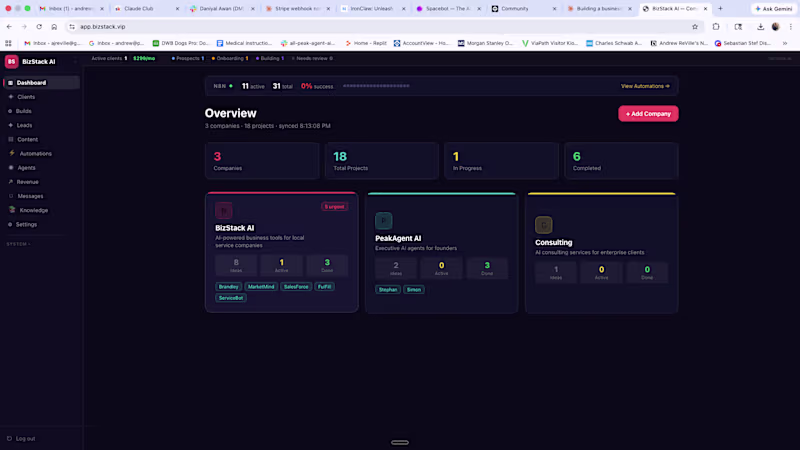
Task: Click the Companies stat card
Action: 262,161
